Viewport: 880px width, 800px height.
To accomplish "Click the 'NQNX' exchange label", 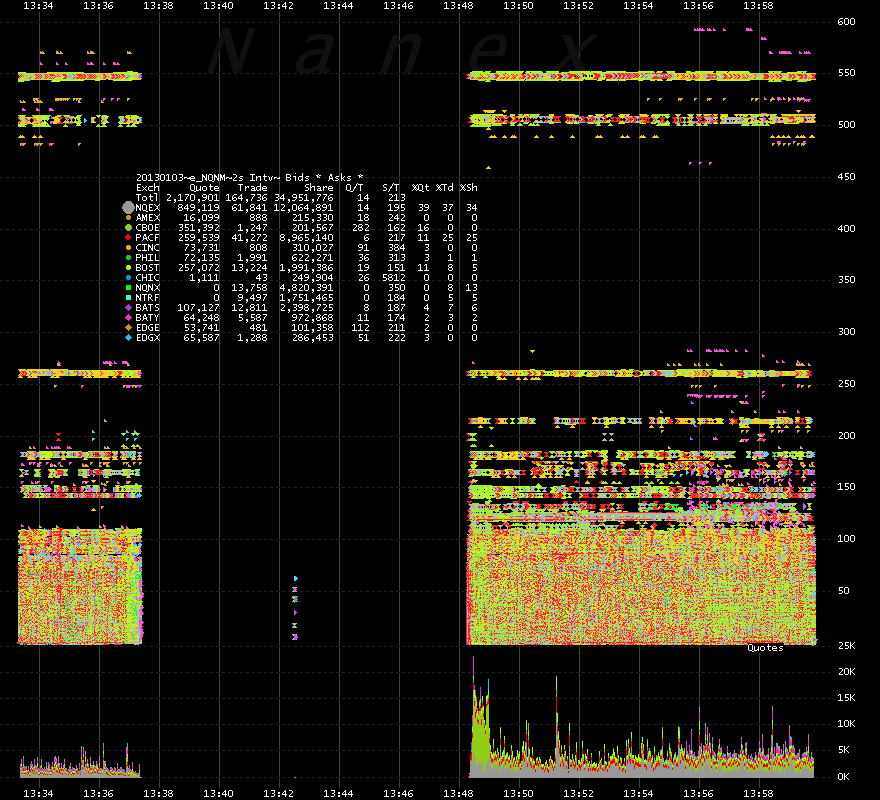I will coord(147,287).
